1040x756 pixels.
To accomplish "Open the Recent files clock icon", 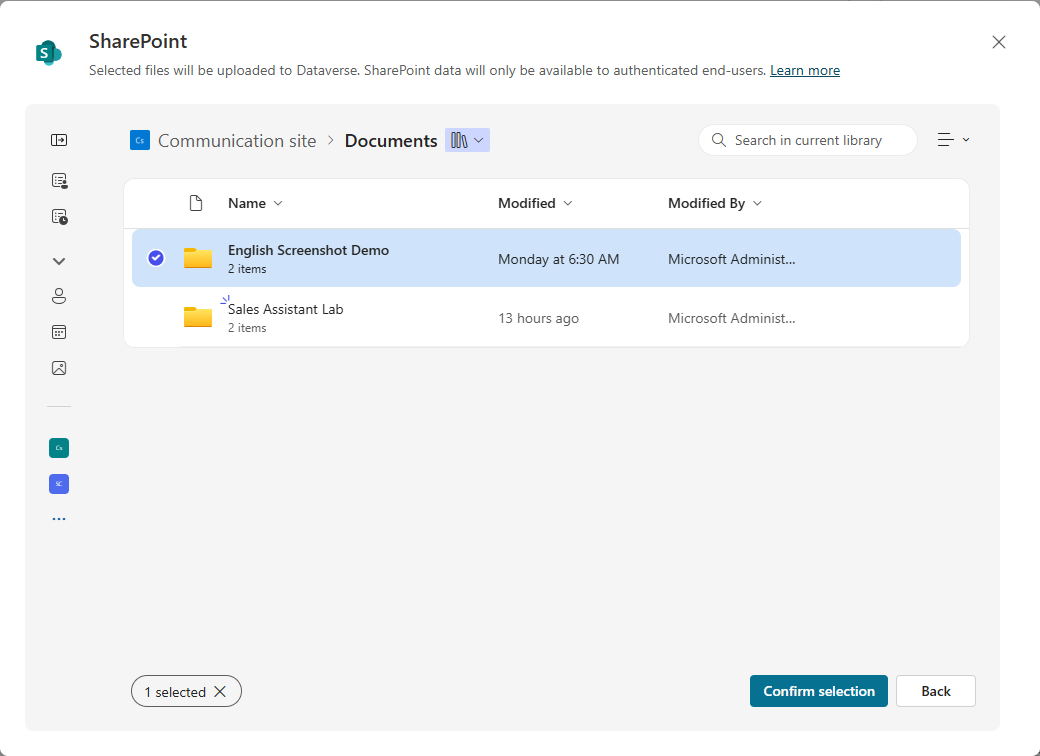I will [59, 217].
